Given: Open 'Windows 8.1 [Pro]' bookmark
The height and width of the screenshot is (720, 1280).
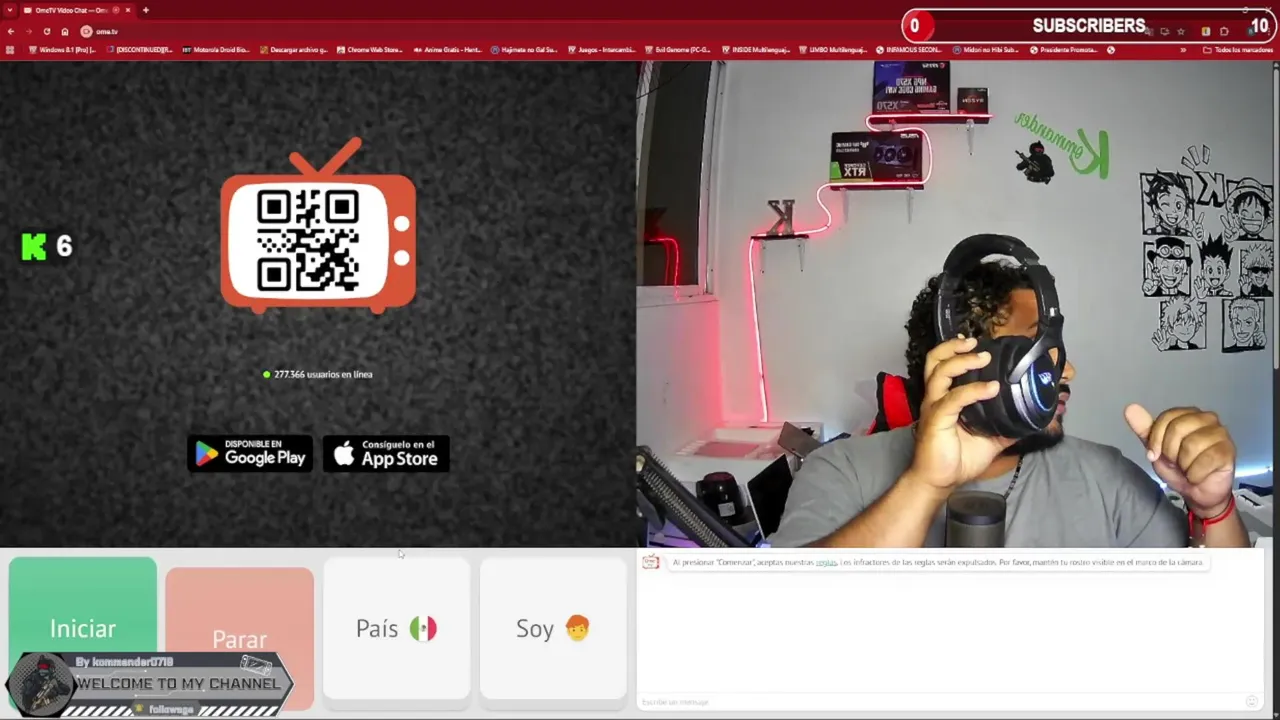Looking at the screenshot, I should (x=62, y=50).
